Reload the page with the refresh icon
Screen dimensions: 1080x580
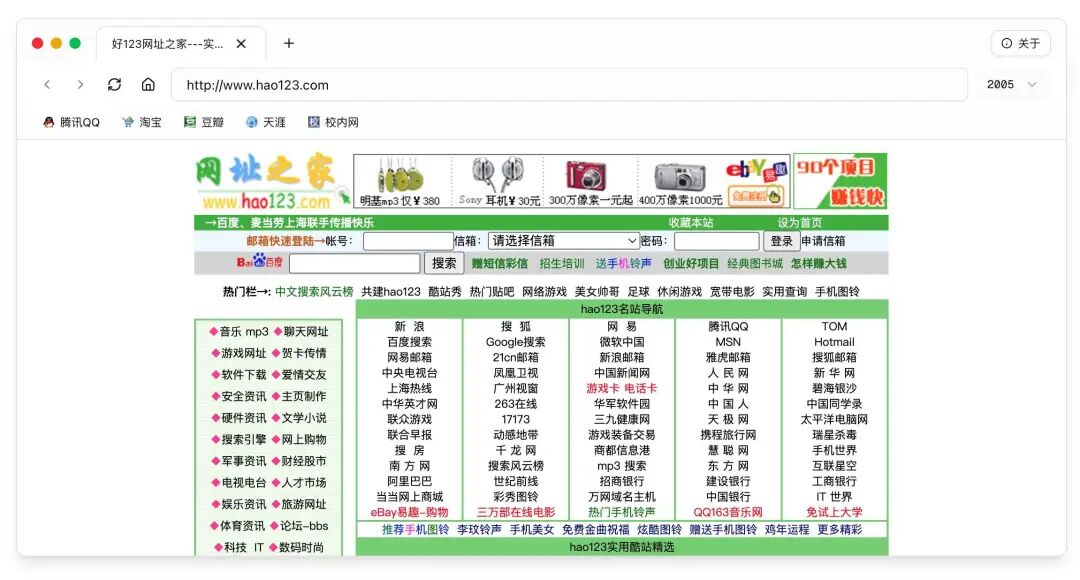114,85
